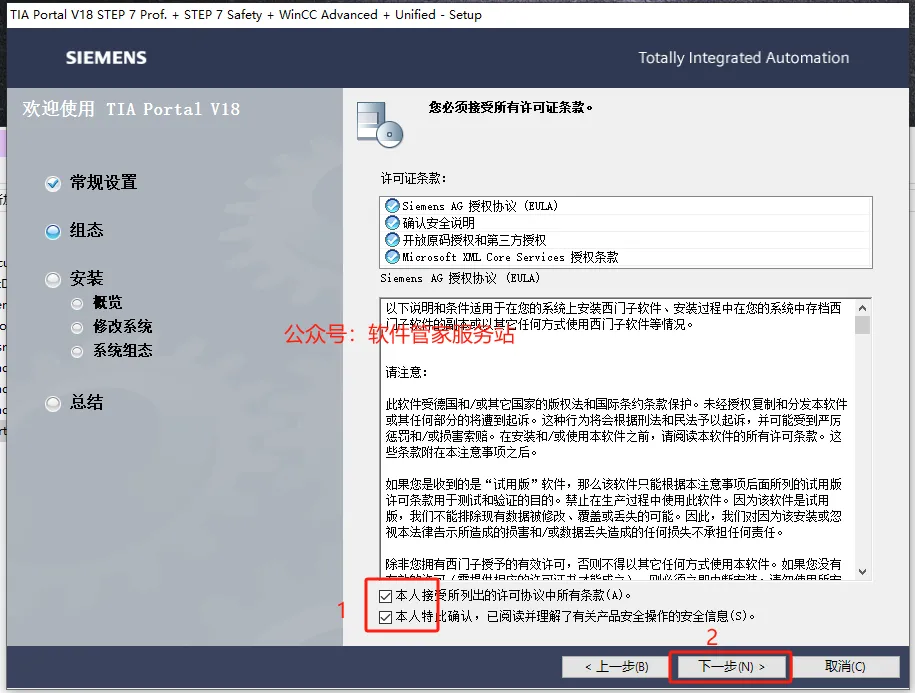Go back with 上一步(B) button
The image size is (915, 693).
coord(616,666)
